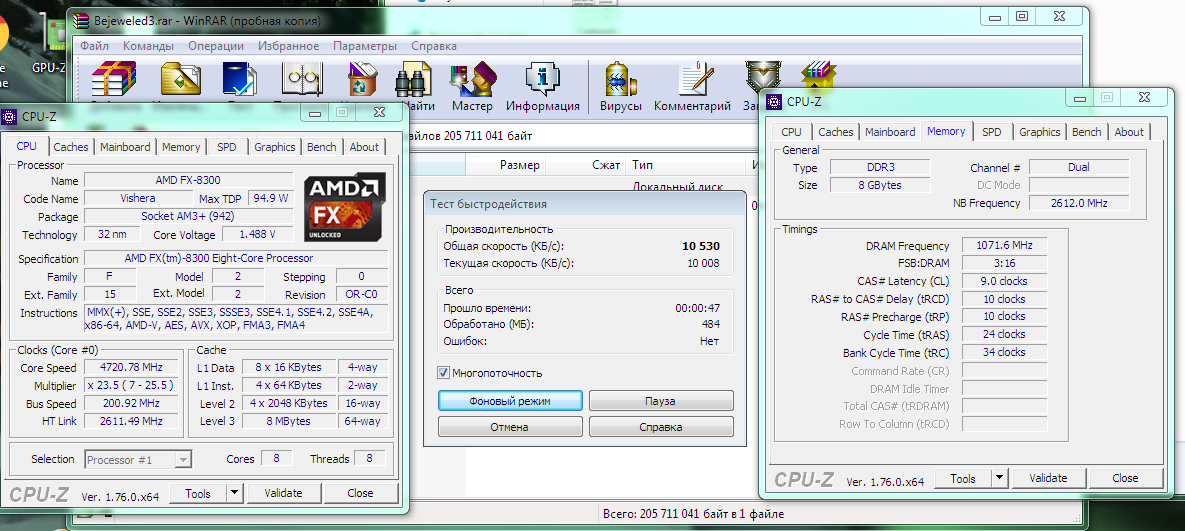Screen dimensions: 1185x531
Task: Click the Пауза button in benchmark dialog
Action: [x=661, y=401]
